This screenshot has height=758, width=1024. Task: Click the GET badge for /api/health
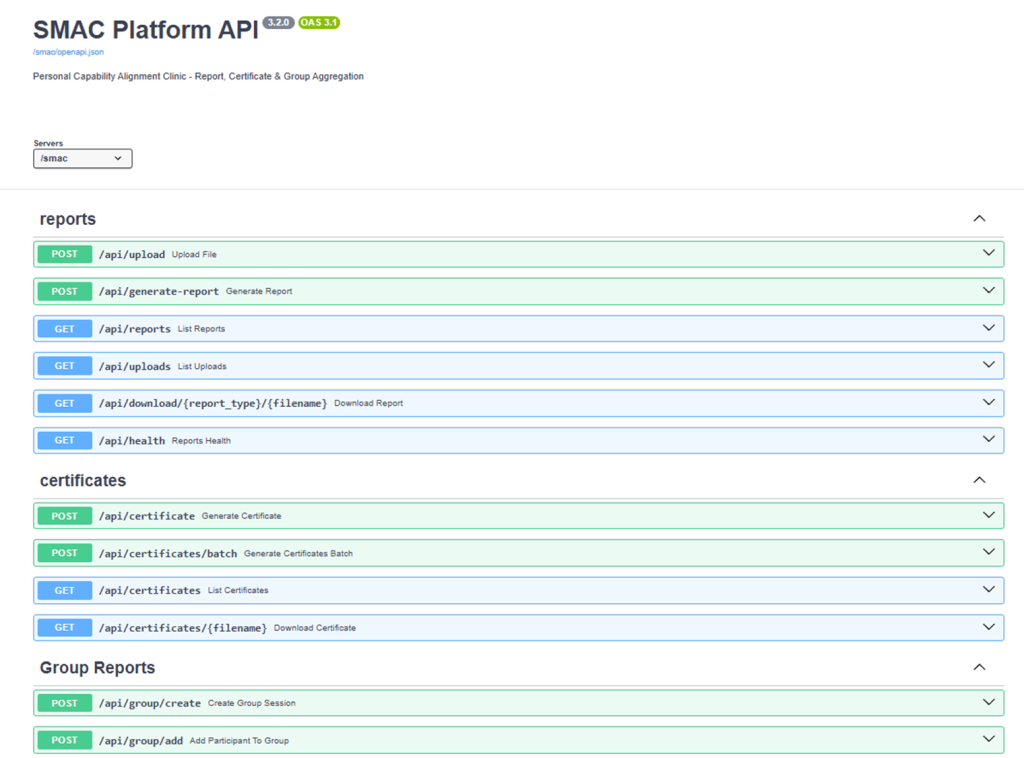pyautogui.click(x=64, y=440)
